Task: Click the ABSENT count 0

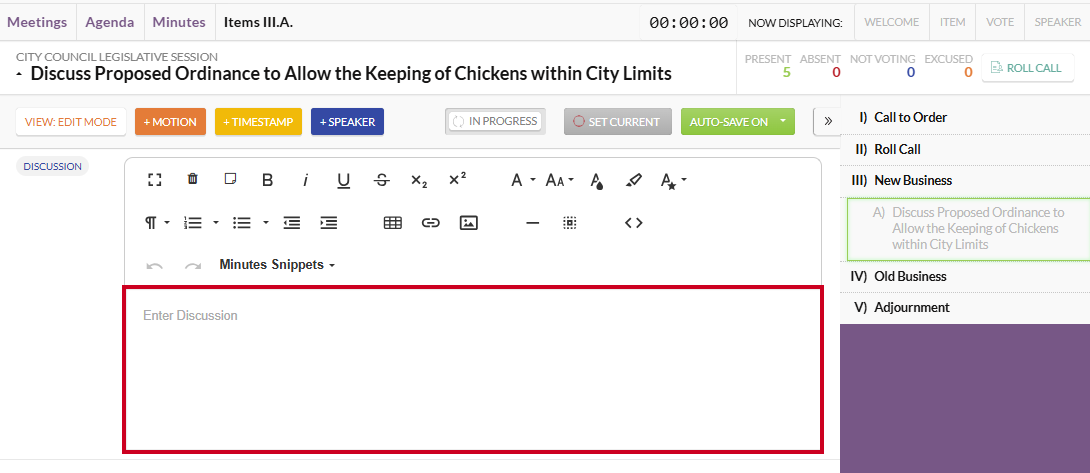Action: [x=836, y=72]
